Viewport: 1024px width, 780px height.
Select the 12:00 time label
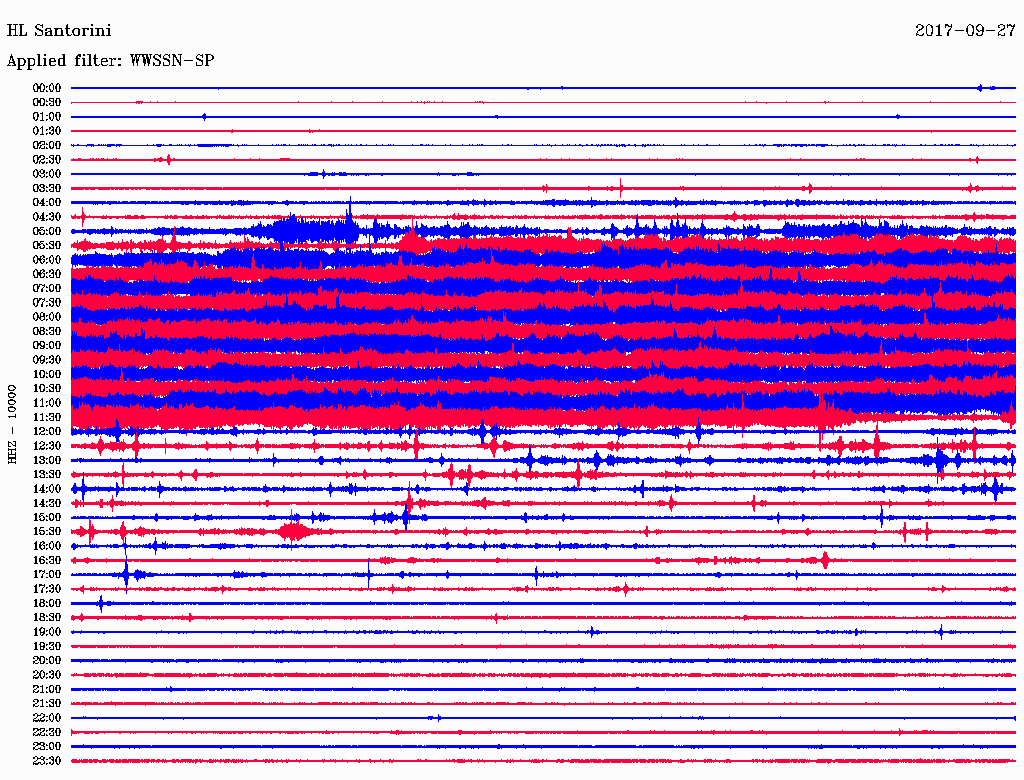tap(47, 432)
